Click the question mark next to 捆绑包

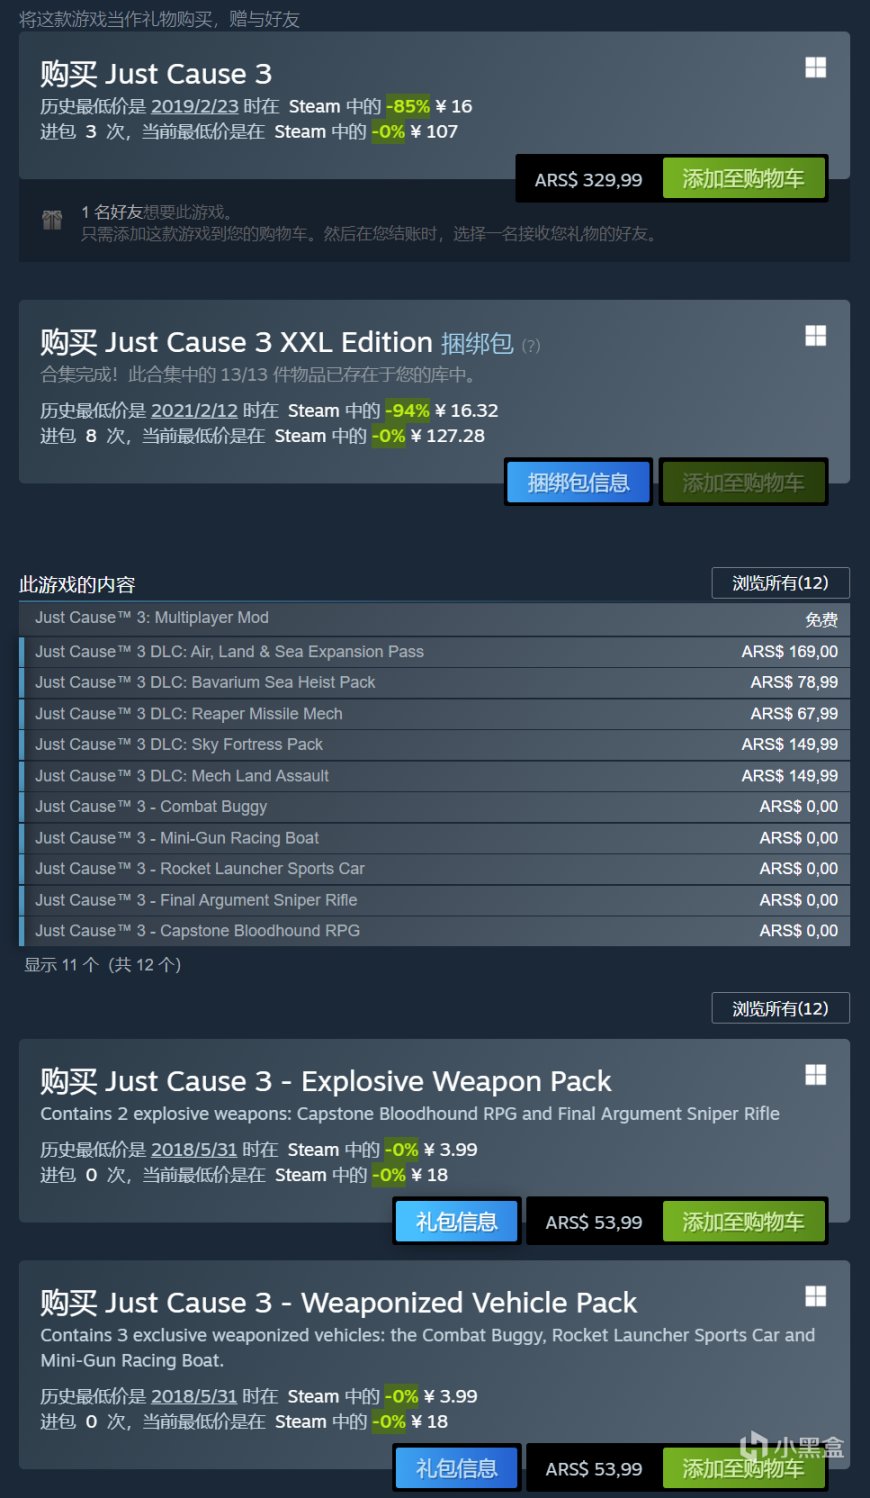[x=531, y=346]
